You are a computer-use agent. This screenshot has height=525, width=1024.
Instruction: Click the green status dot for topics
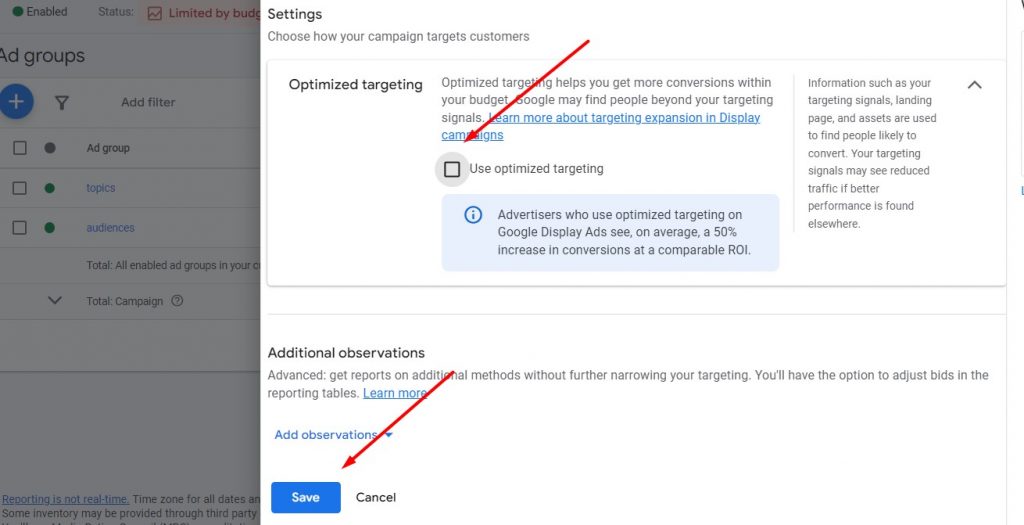(x=50, y=188)
